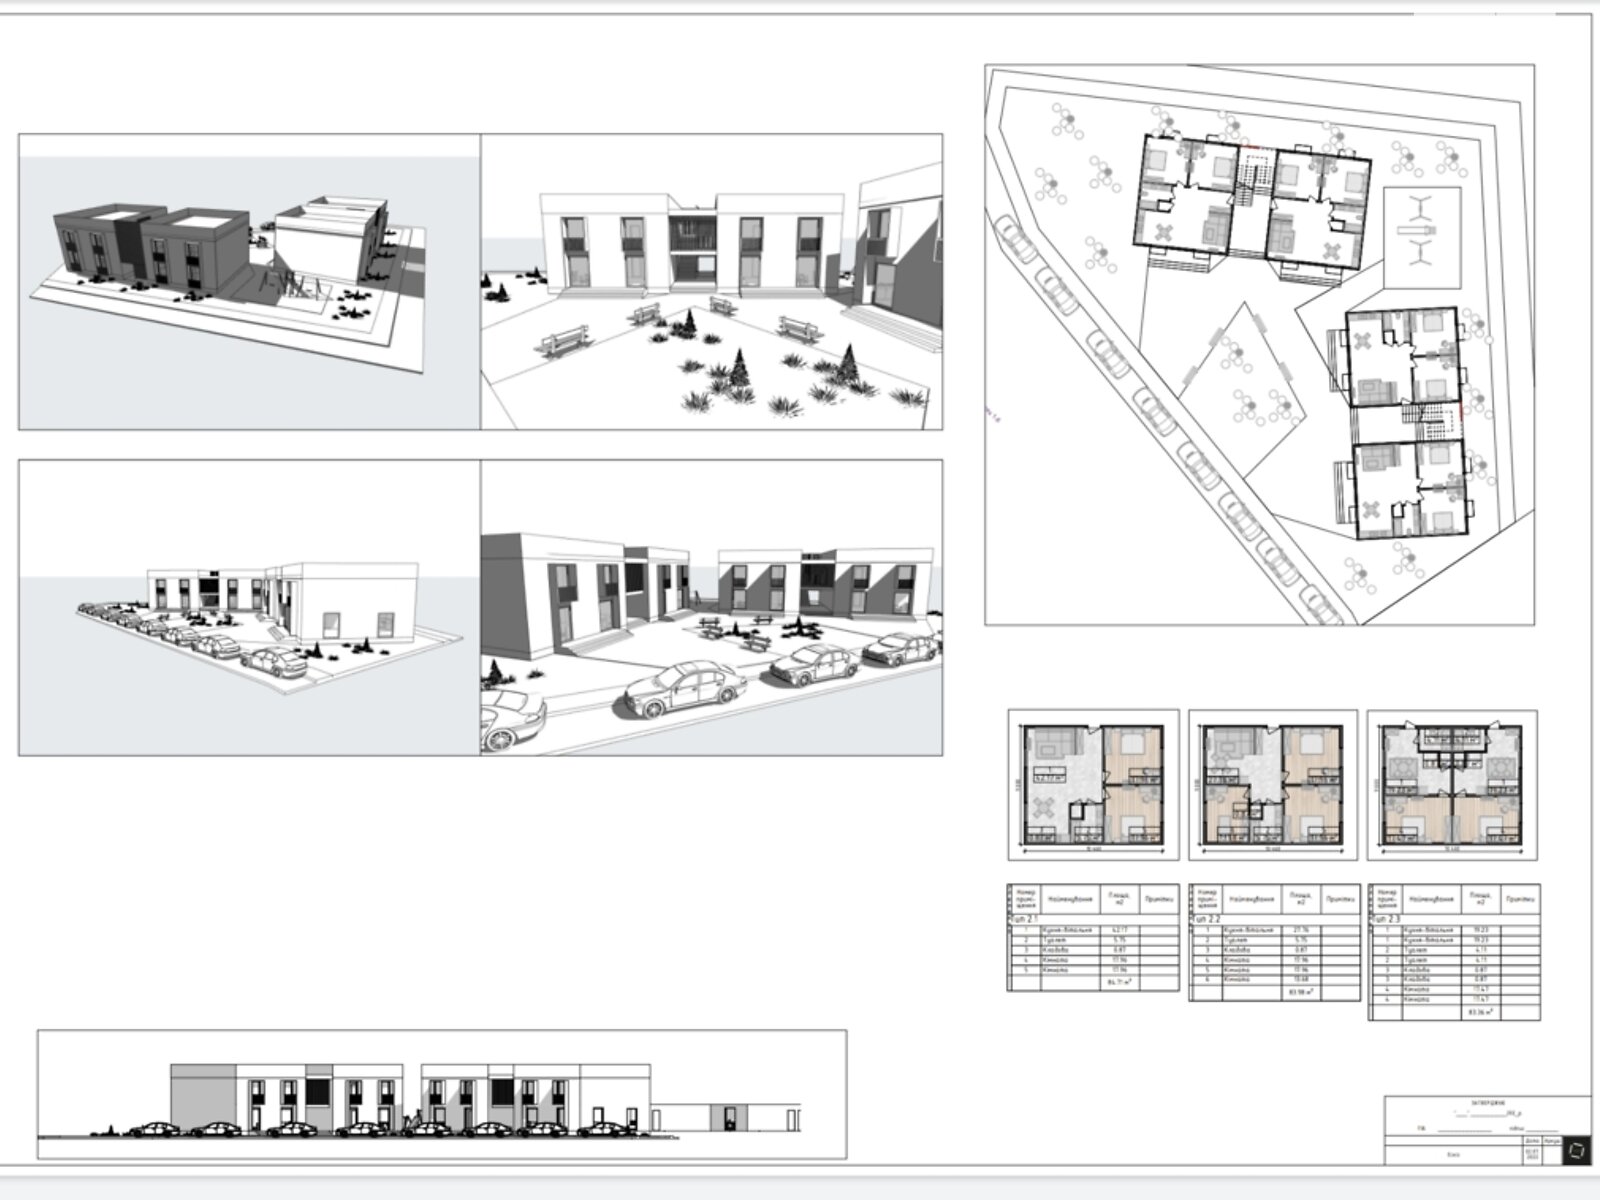Screen dimensions: 1600x1200
Task: Select the long street elevation drawing at the bottom
Action: pyautogui.click(x=442, y=1094)
